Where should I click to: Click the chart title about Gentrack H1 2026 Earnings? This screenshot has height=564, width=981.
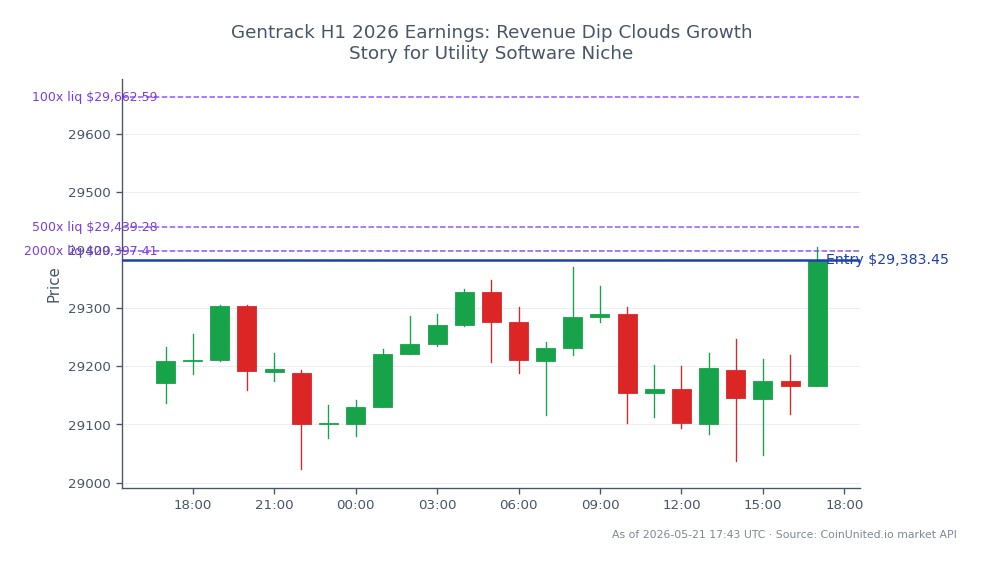491,42
